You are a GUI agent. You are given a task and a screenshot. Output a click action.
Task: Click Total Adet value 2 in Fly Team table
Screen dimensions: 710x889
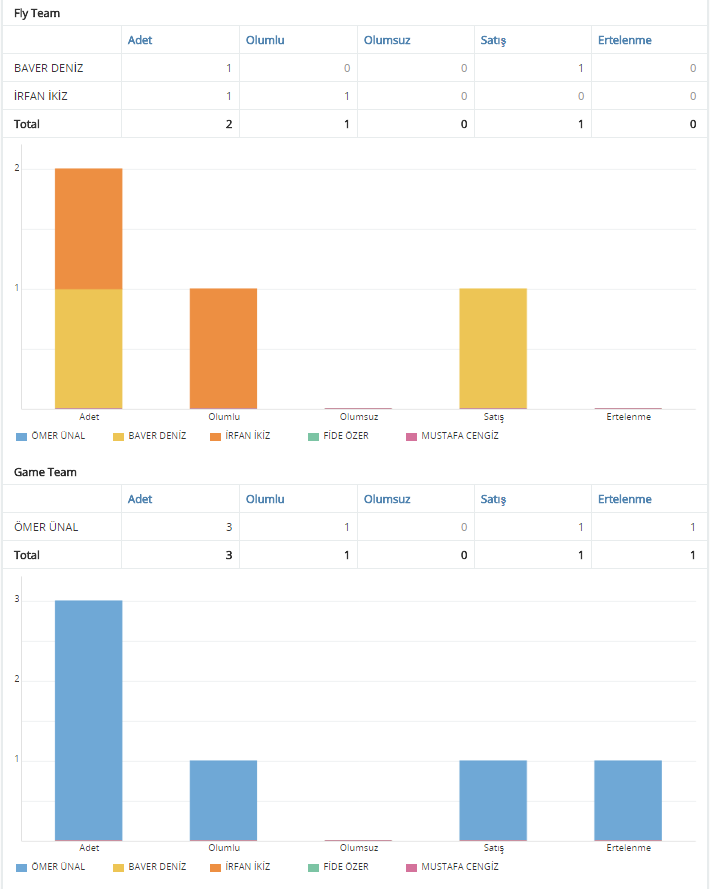pos(229,124)
